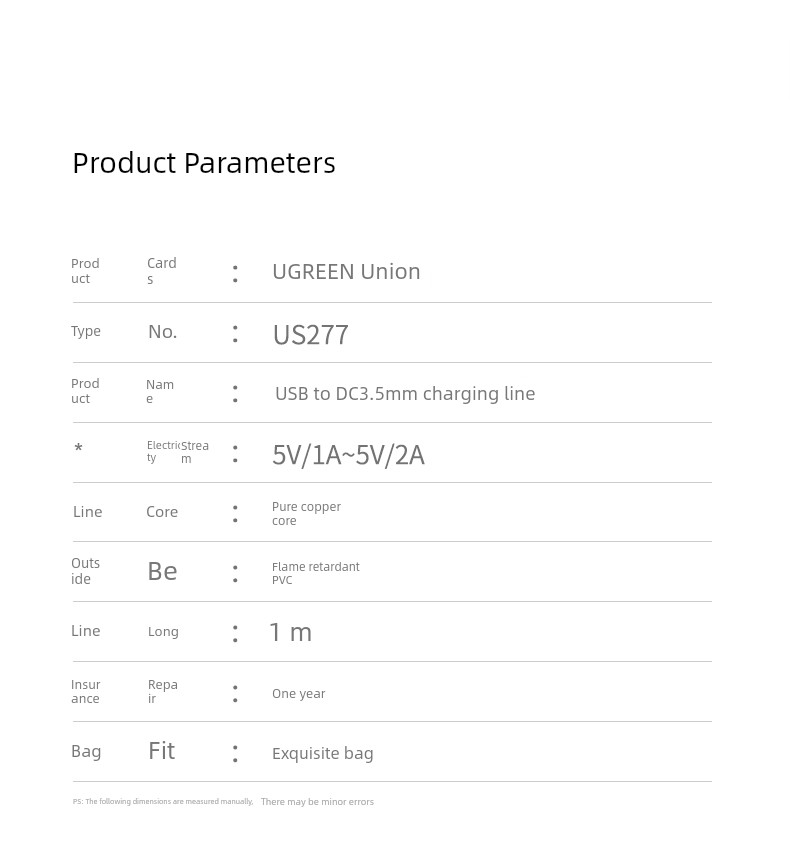Click the One year warranty value
The image size is (790, 850).
tap(298, 693)
